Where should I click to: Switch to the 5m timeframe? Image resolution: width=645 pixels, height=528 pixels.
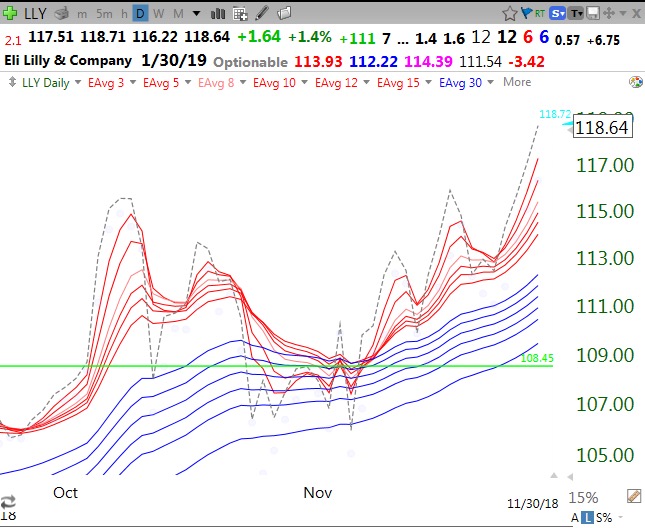[104, 14]
